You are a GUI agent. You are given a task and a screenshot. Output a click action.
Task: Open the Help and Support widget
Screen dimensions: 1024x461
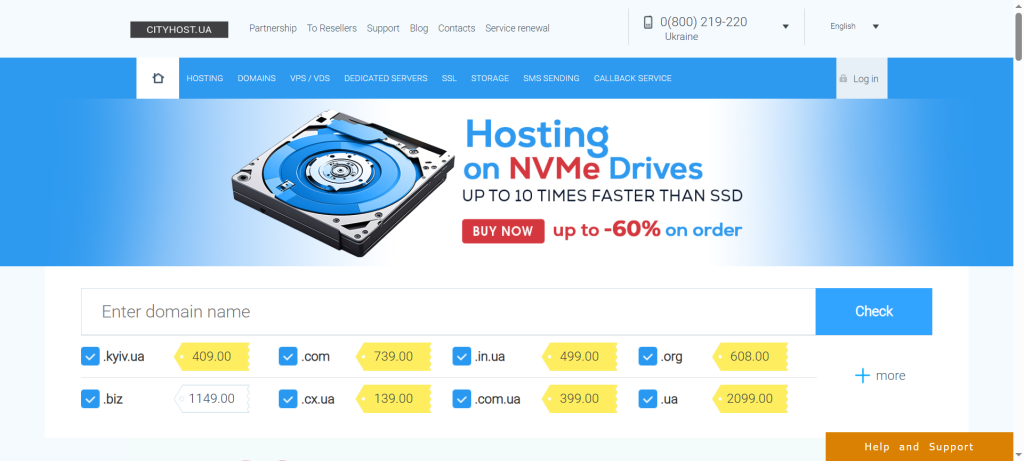918,447
